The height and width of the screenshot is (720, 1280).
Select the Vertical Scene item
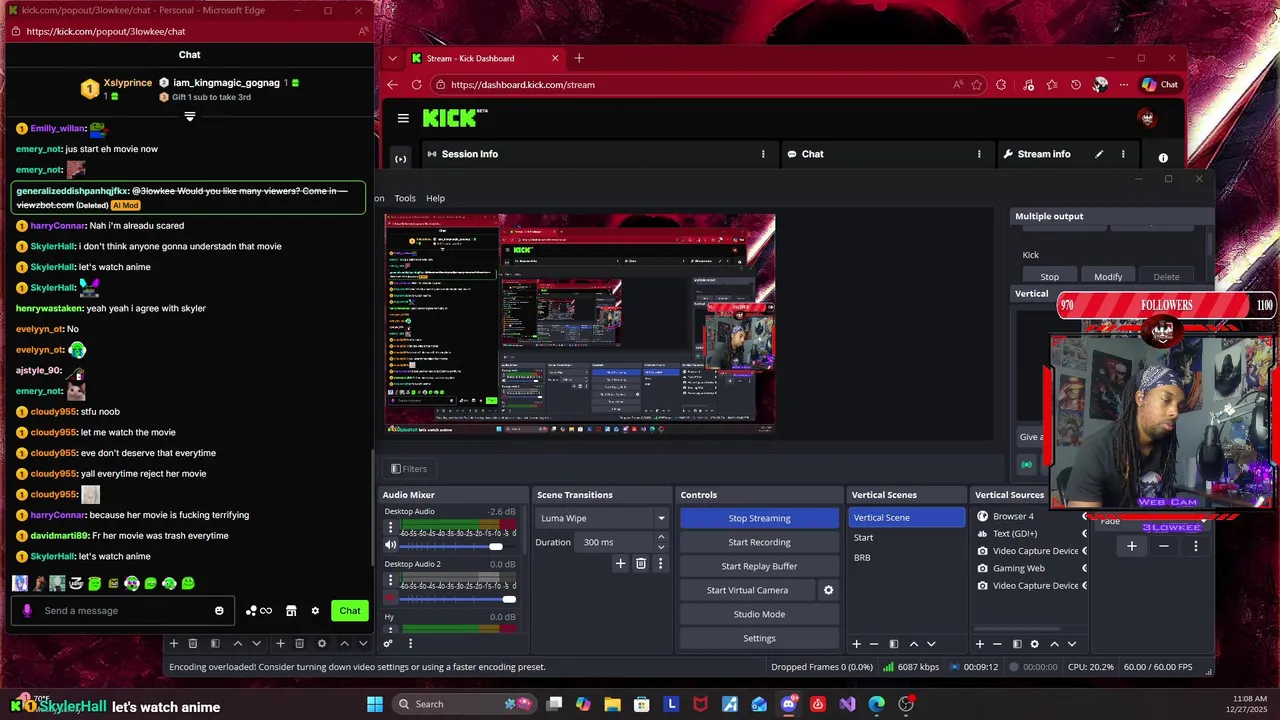tap(907, 517)
